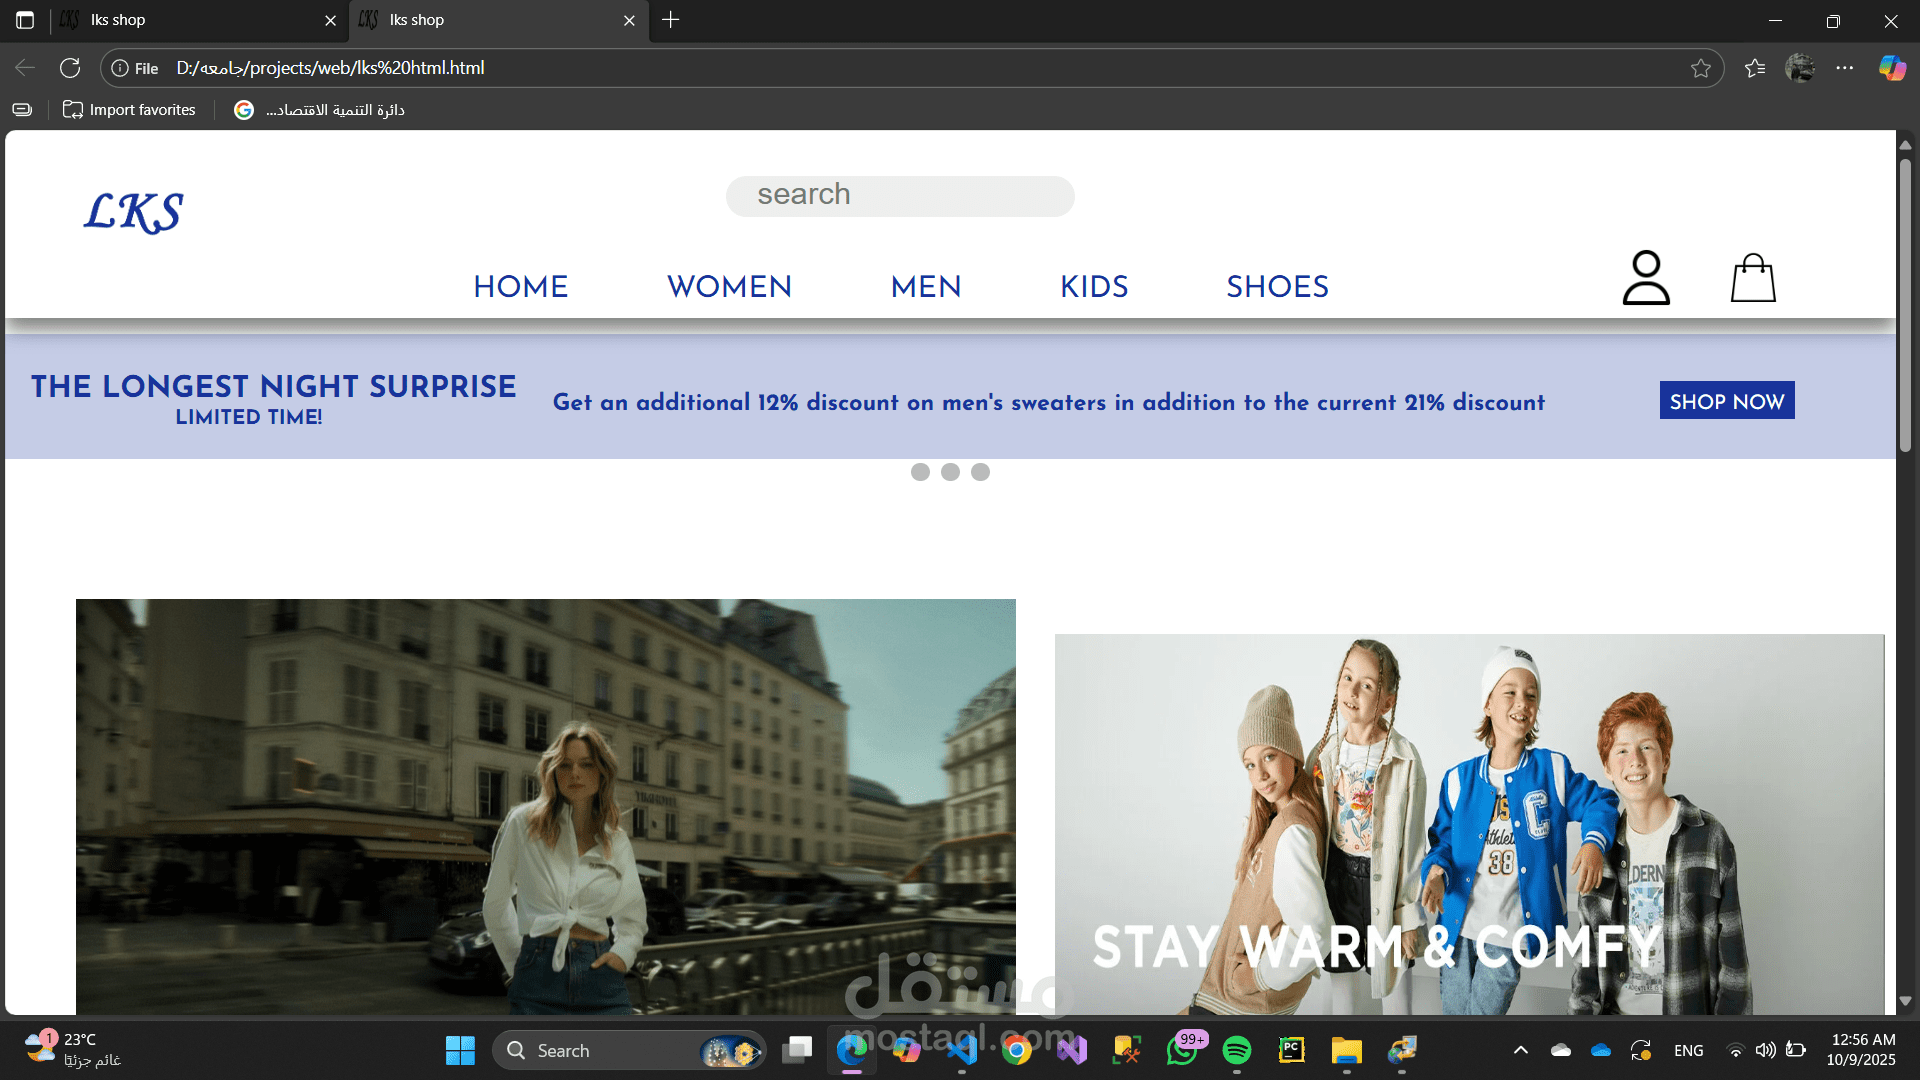The image size is (1920, 1080).
Task: Open the shopping bag cart icon
Action: click(1753, 278)
